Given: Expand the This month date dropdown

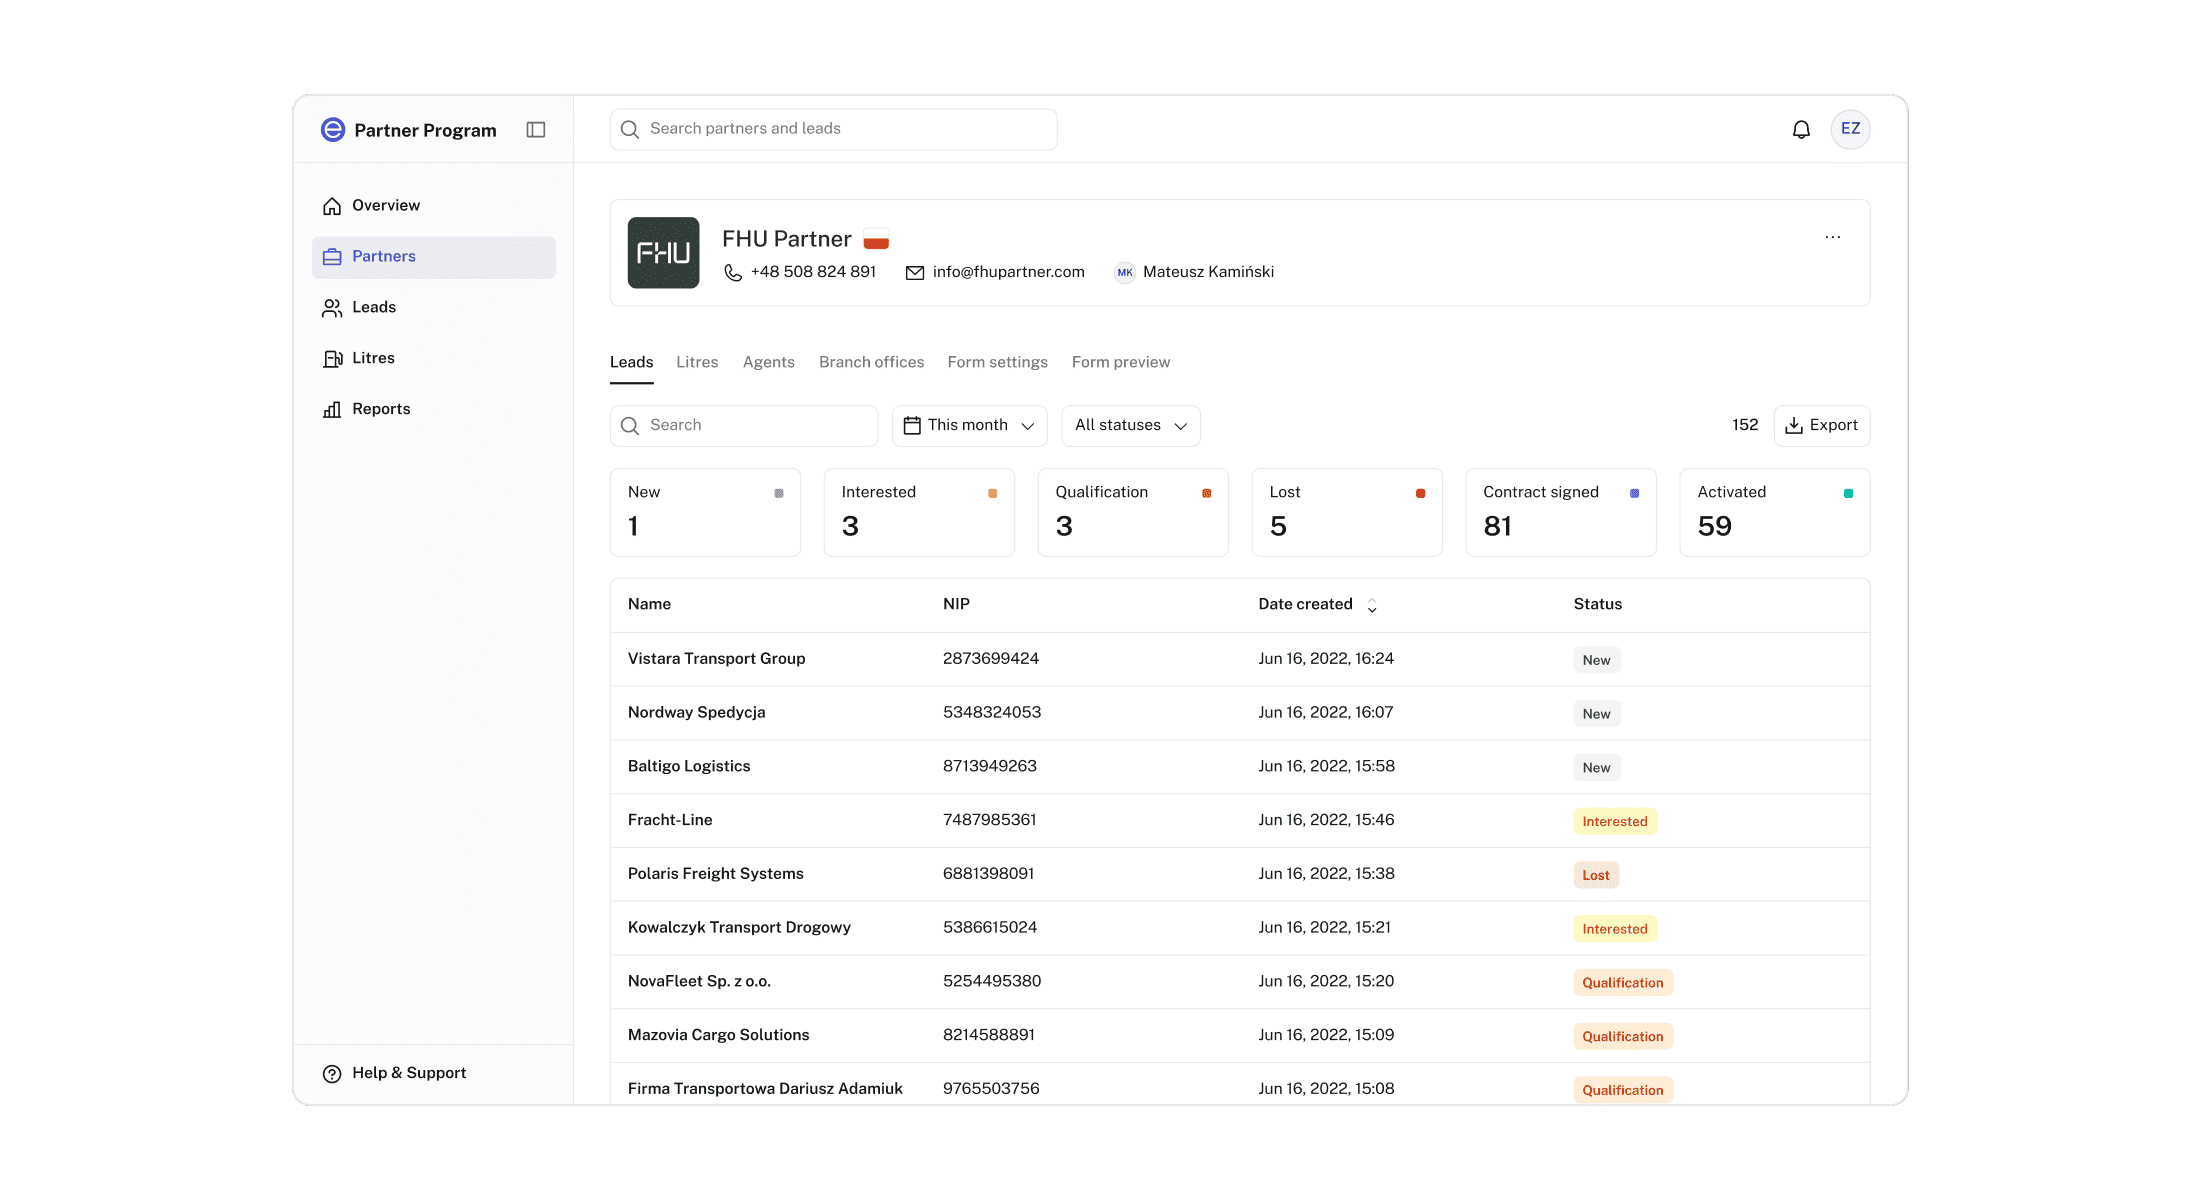Looking at the screenshot, I should click(969, 426).
